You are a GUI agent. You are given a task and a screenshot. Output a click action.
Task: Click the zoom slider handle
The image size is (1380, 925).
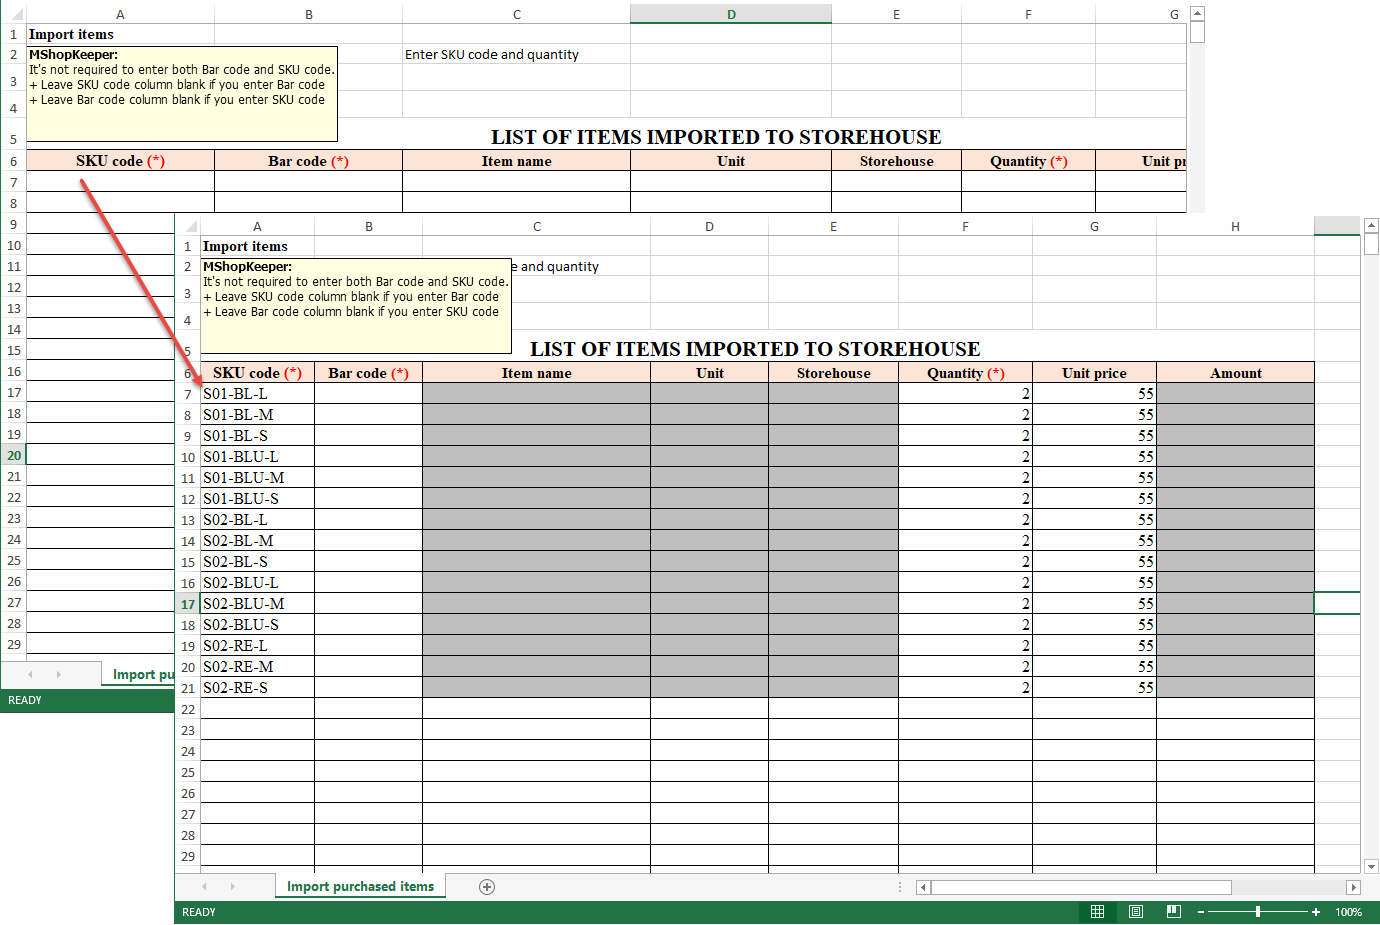tap(1258, 912)
